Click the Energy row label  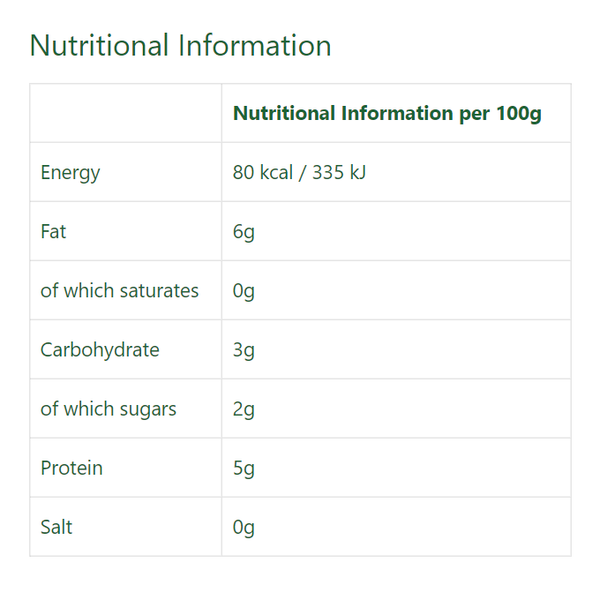click(70, 173)
